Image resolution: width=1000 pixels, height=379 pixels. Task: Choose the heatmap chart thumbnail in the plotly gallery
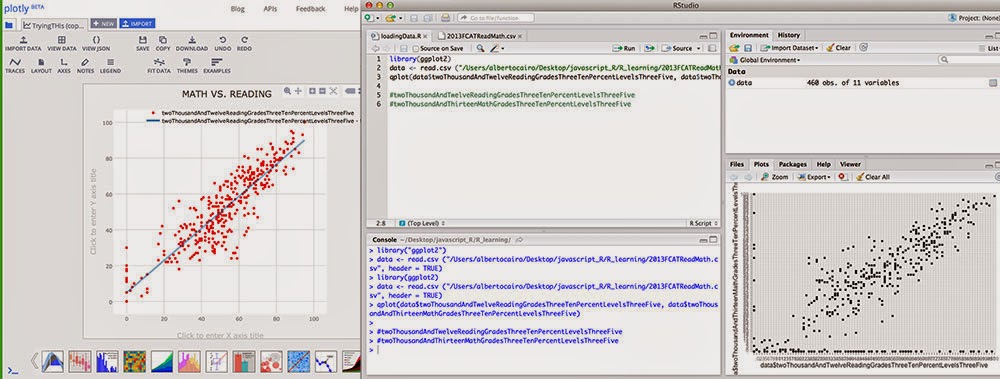click(135, 361)
